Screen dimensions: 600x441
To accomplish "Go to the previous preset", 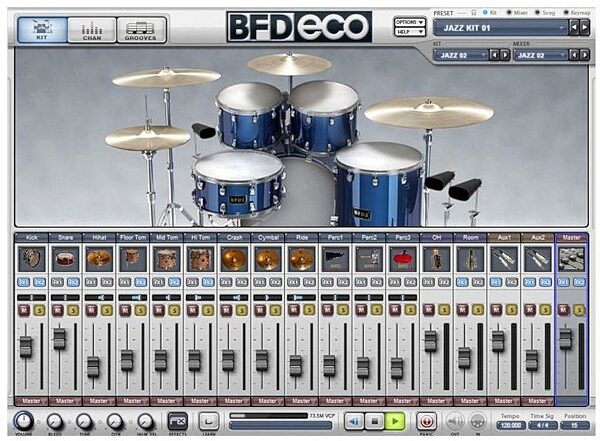I will (574, 28).
